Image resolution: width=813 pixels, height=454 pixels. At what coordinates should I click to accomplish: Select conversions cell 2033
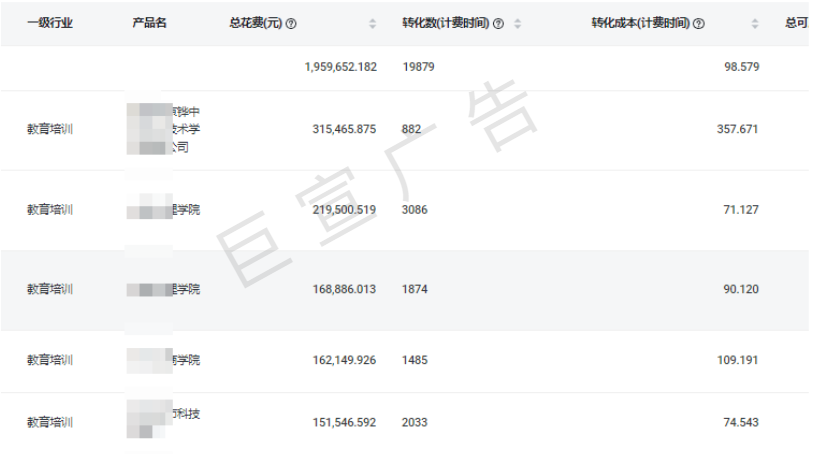(x=415, y=422)
